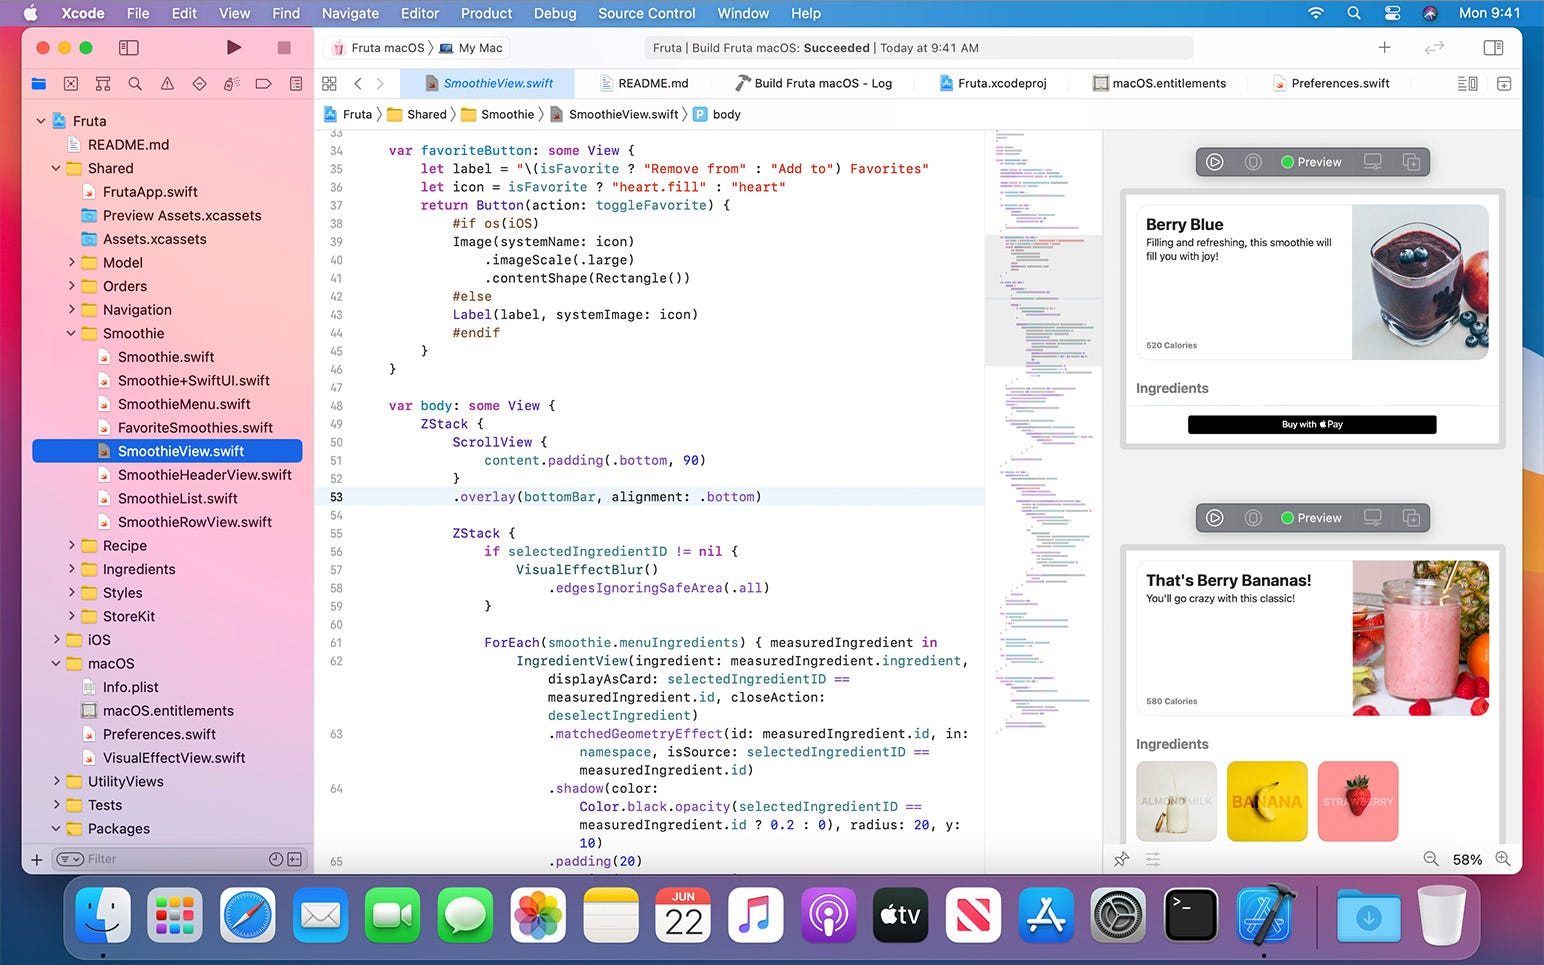Screen dimensions: 1544x965
Task: Toggle the green Preview status indicator
Action: (1288, 161)
